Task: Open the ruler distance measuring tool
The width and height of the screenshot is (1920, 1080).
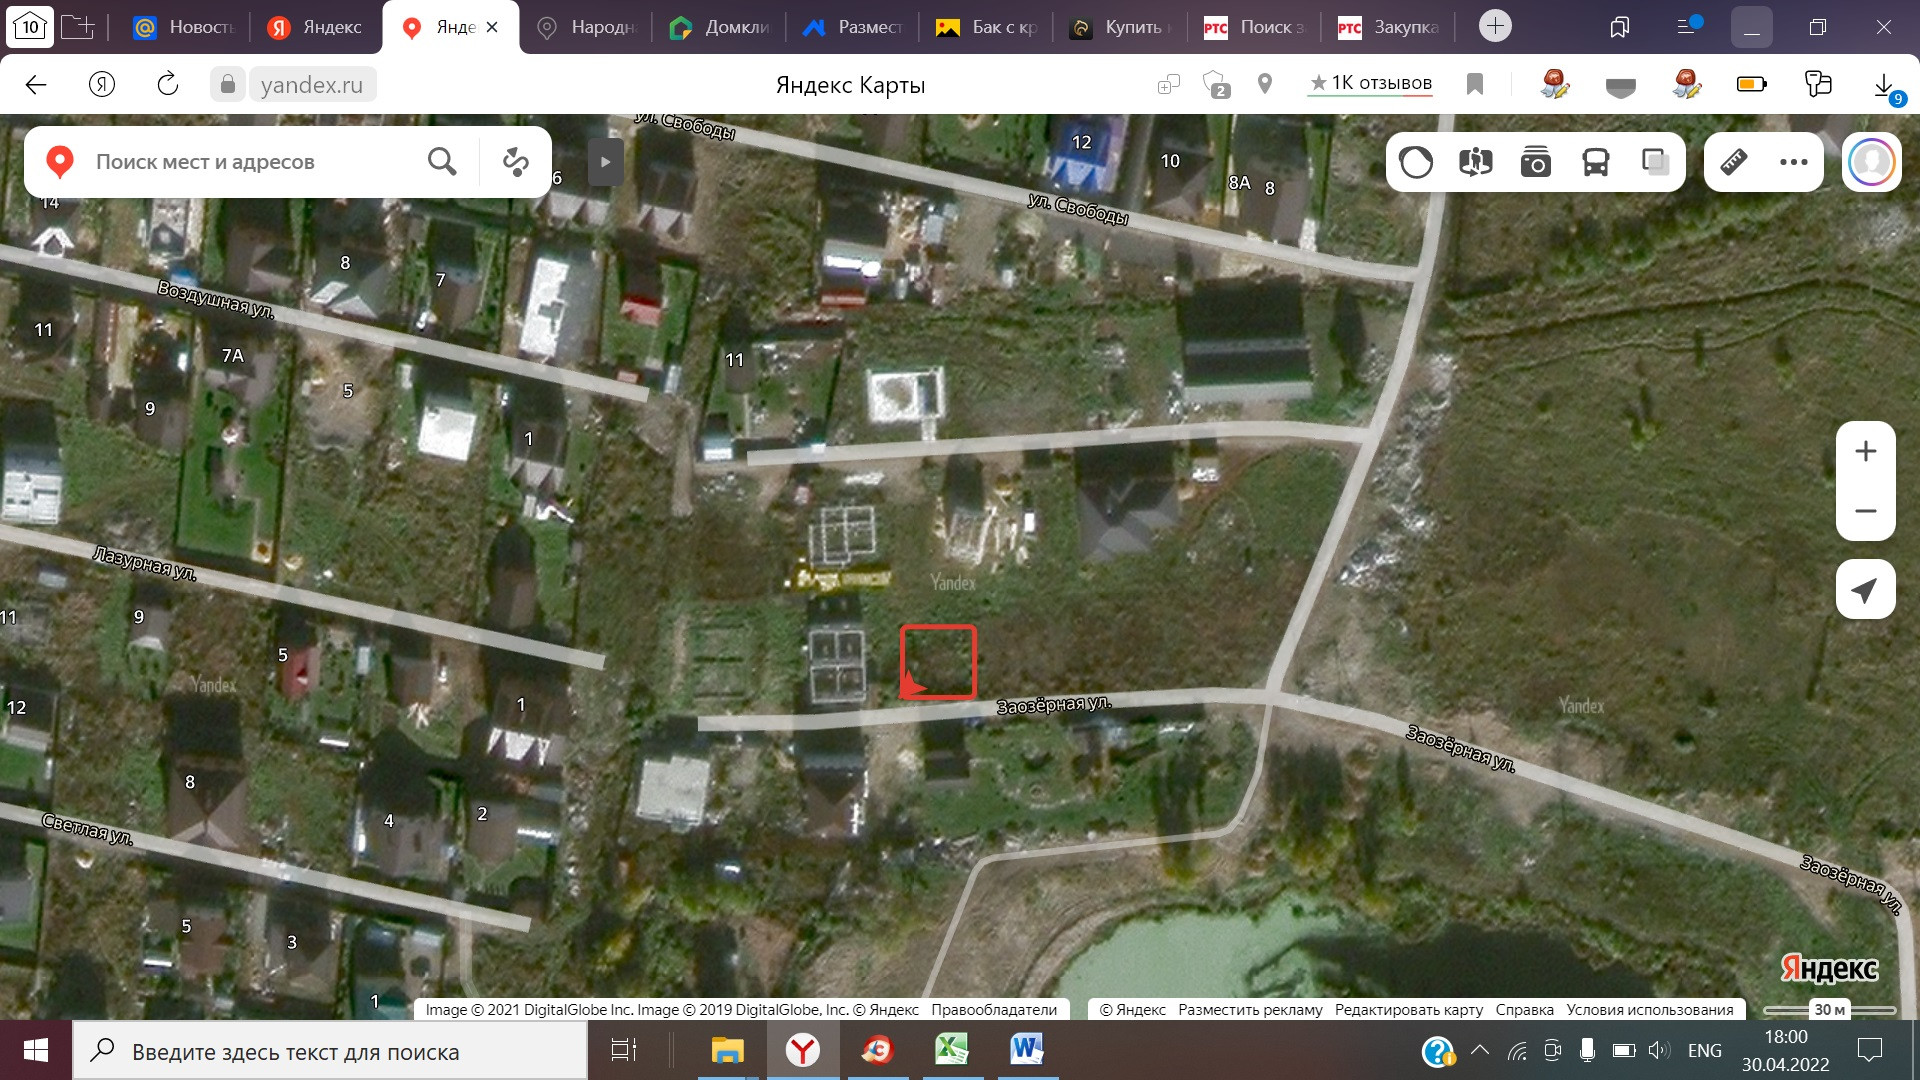Action: (1734, 162)
